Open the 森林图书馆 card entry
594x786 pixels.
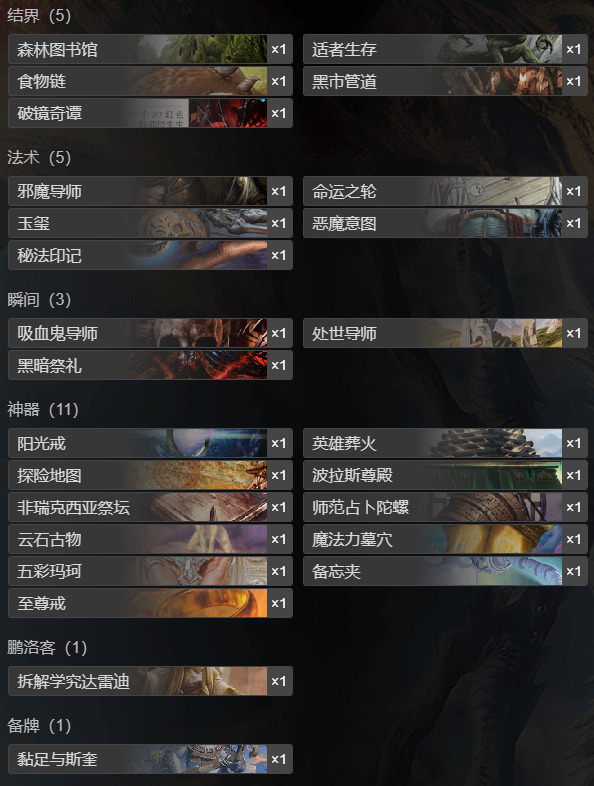pos(150,49)
